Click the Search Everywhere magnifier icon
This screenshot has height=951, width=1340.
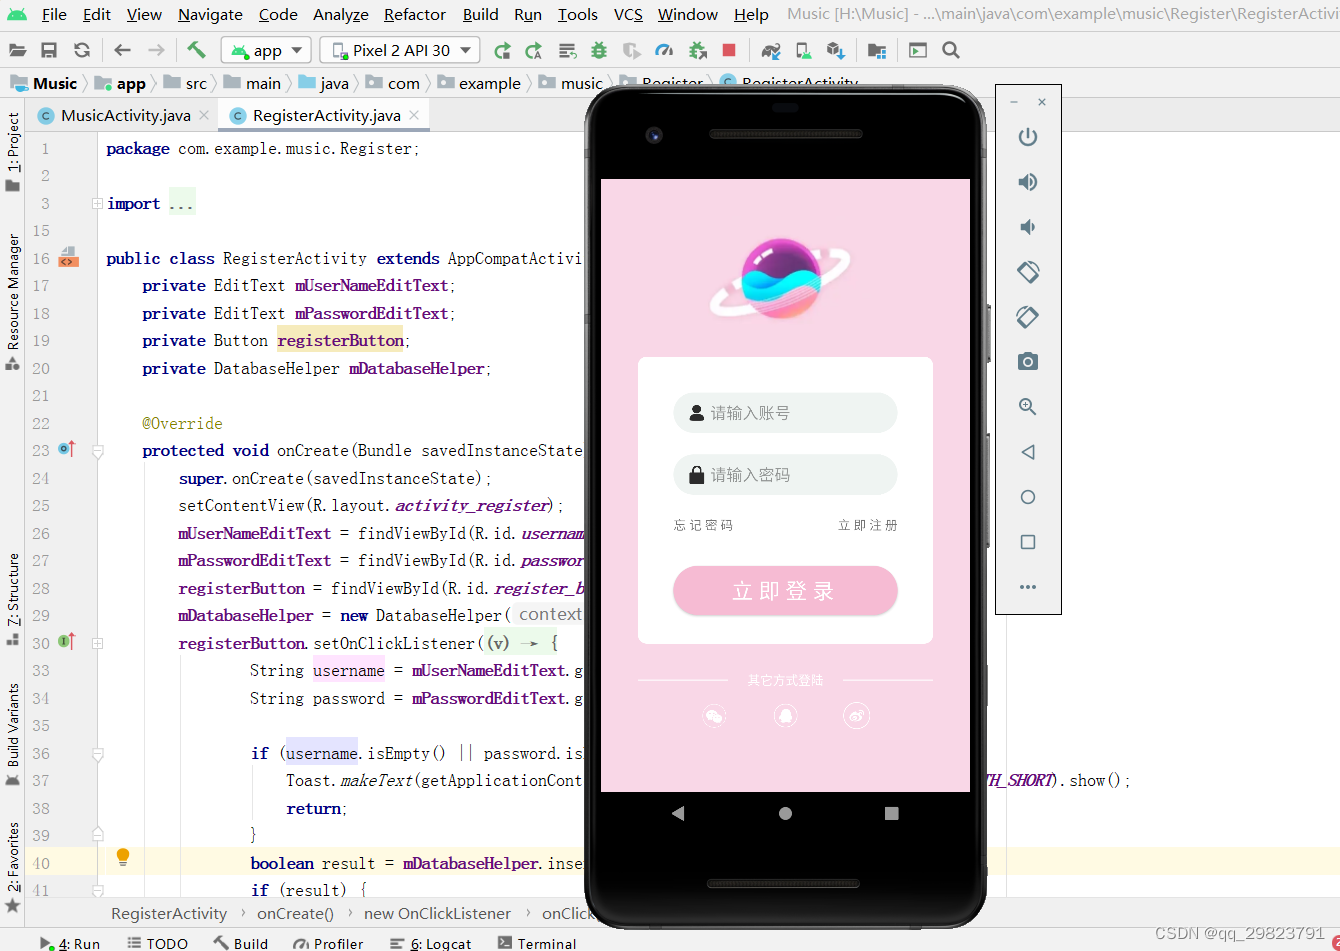[951, 50]
